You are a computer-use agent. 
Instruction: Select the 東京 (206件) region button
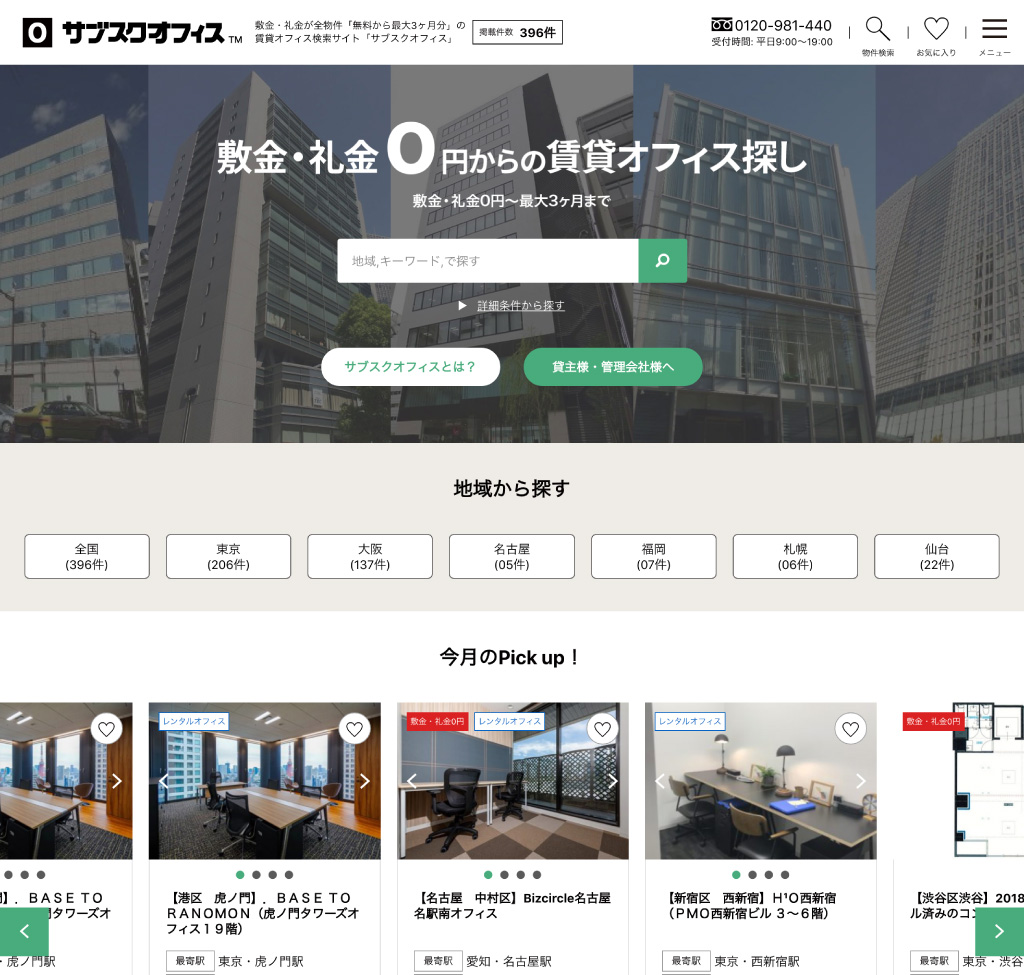(229, 556)
